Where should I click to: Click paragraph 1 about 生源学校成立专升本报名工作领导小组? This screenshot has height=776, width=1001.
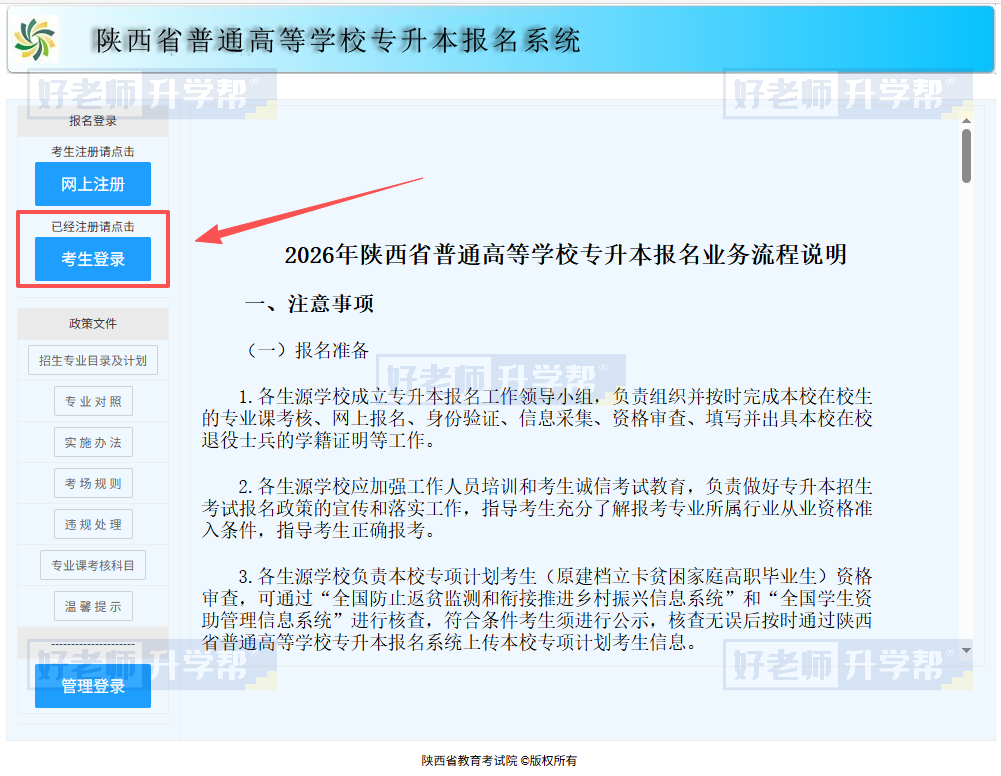pyautogui.click(x=537, y=418)
